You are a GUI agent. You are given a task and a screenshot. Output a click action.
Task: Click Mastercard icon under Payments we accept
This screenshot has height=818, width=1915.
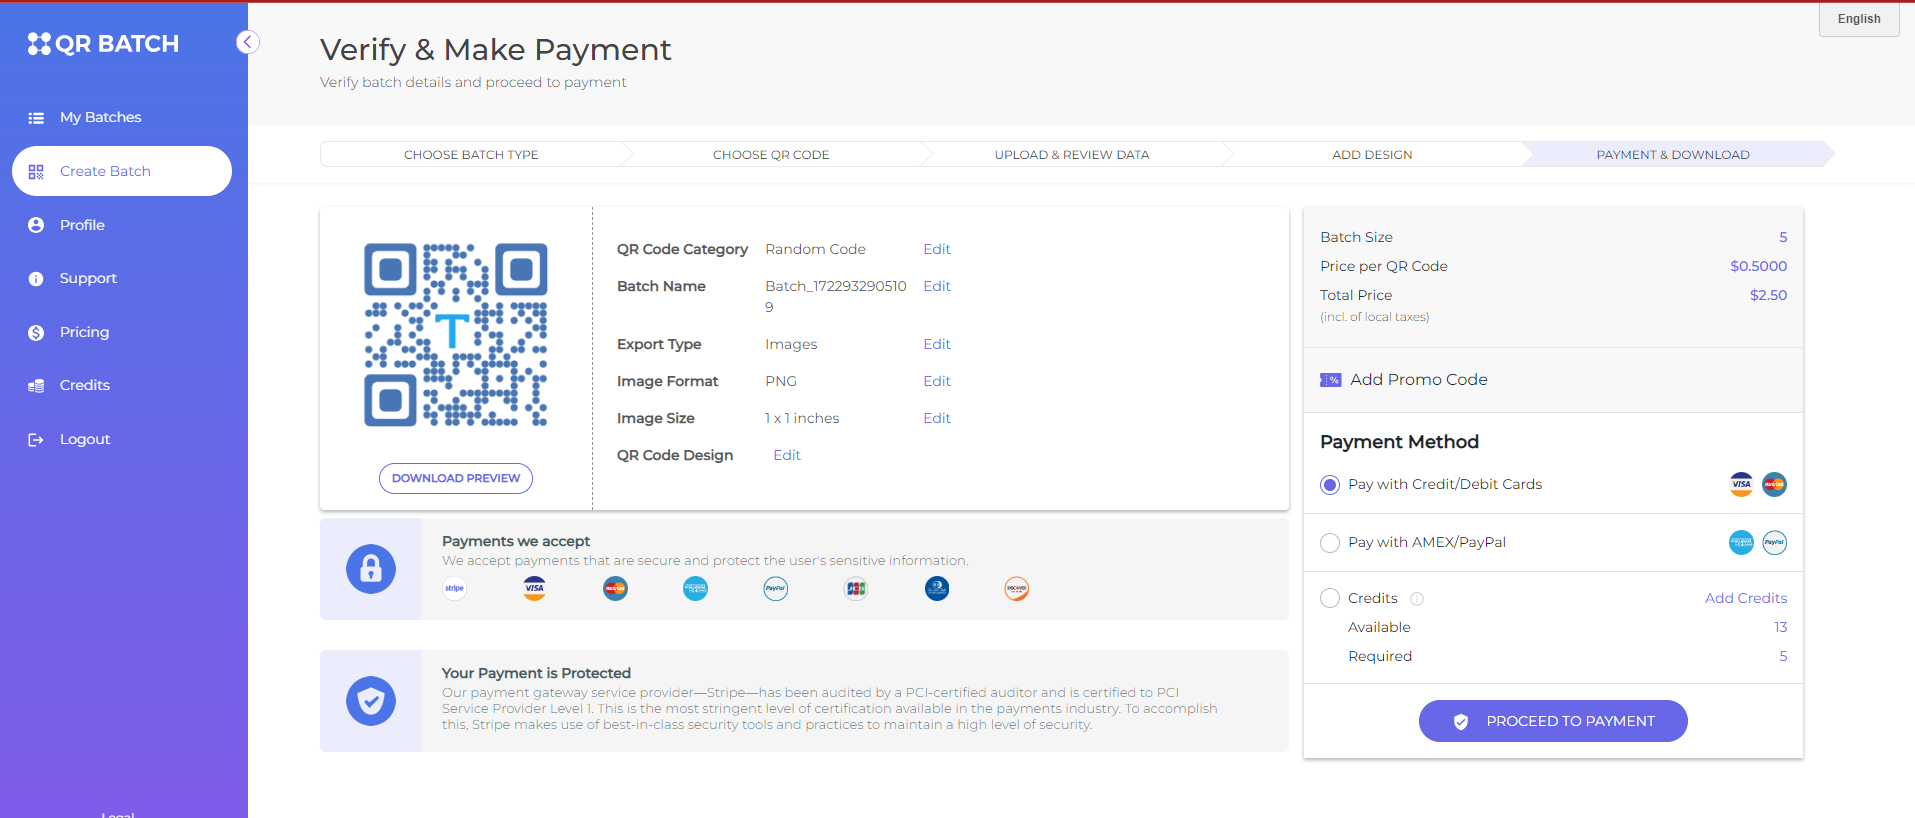pyautogui.click(x=615, y=588)
